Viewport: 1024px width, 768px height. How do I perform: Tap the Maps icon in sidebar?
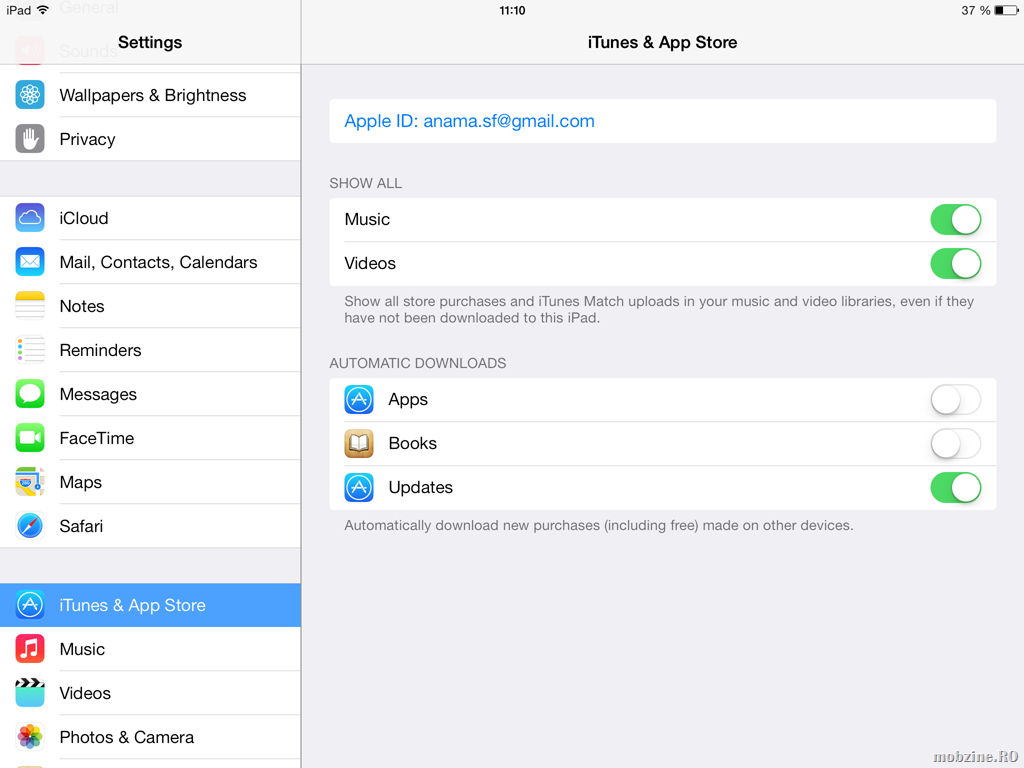click(30, 482)
